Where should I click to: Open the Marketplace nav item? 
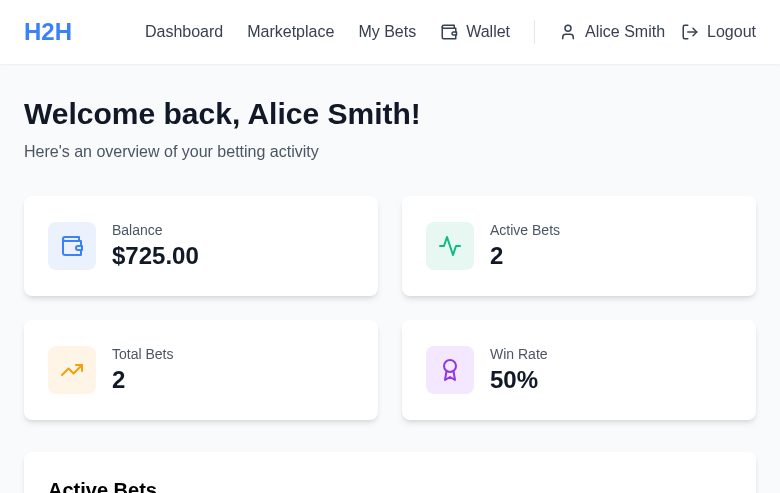click(290, 32)
